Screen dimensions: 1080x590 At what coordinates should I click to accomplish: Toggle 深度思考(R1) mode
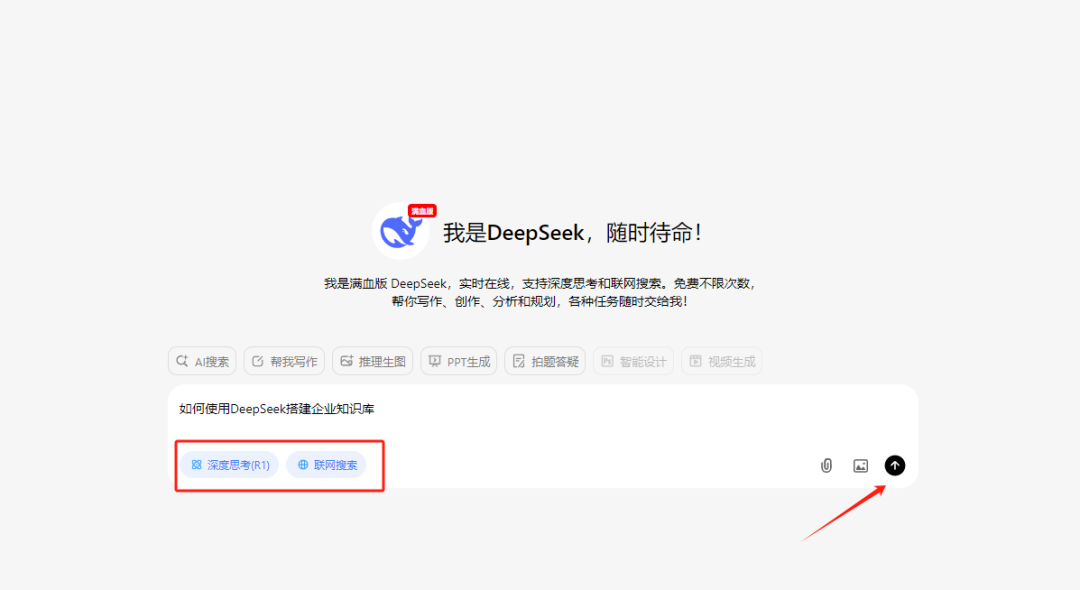pyautogui.click(x=230, y=465)
